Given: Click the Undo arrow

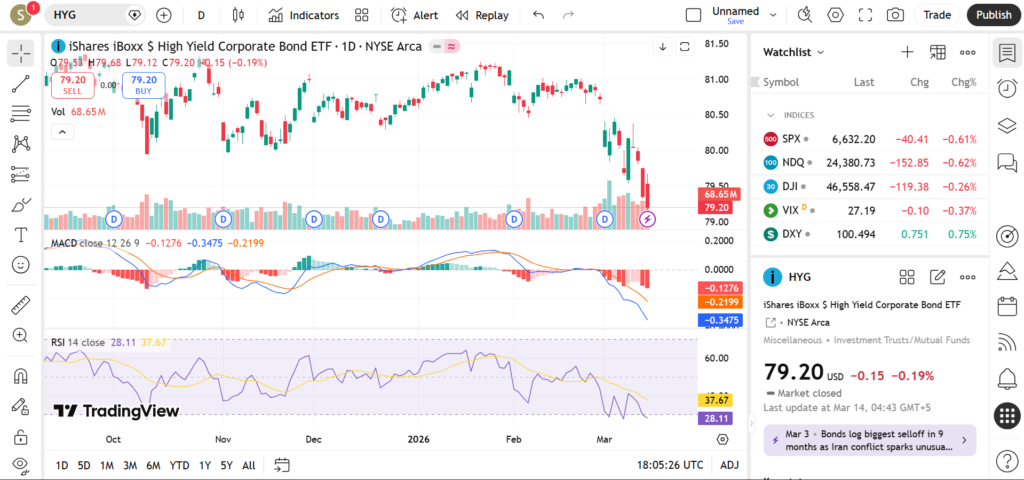Looking at the screenshot, I should coord(539,15).
